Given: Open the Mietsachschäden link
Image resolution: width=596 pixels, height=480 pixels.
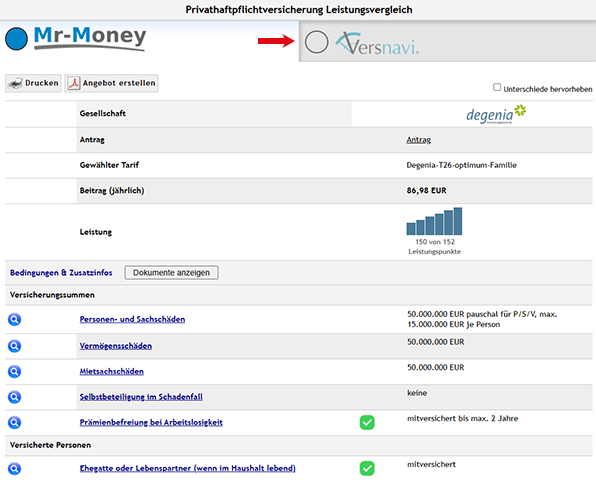Looking at the screenshot, I should click(x=112, y=372).
